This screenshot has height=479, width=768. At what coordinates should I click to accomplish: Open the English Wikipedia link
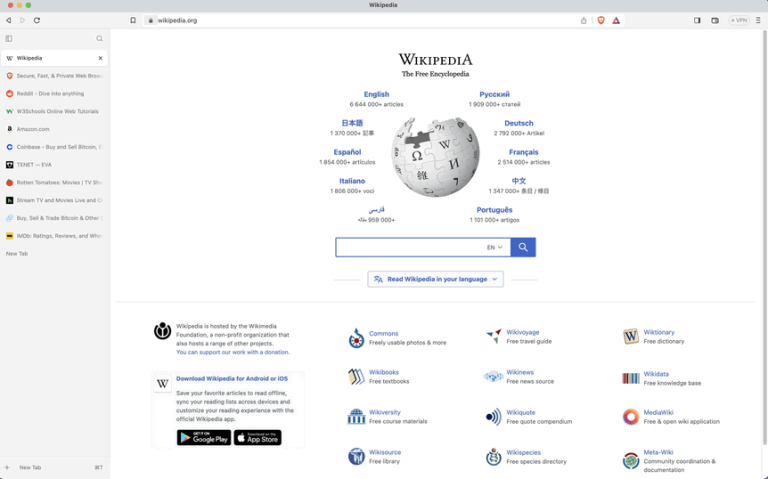point(376,94)
